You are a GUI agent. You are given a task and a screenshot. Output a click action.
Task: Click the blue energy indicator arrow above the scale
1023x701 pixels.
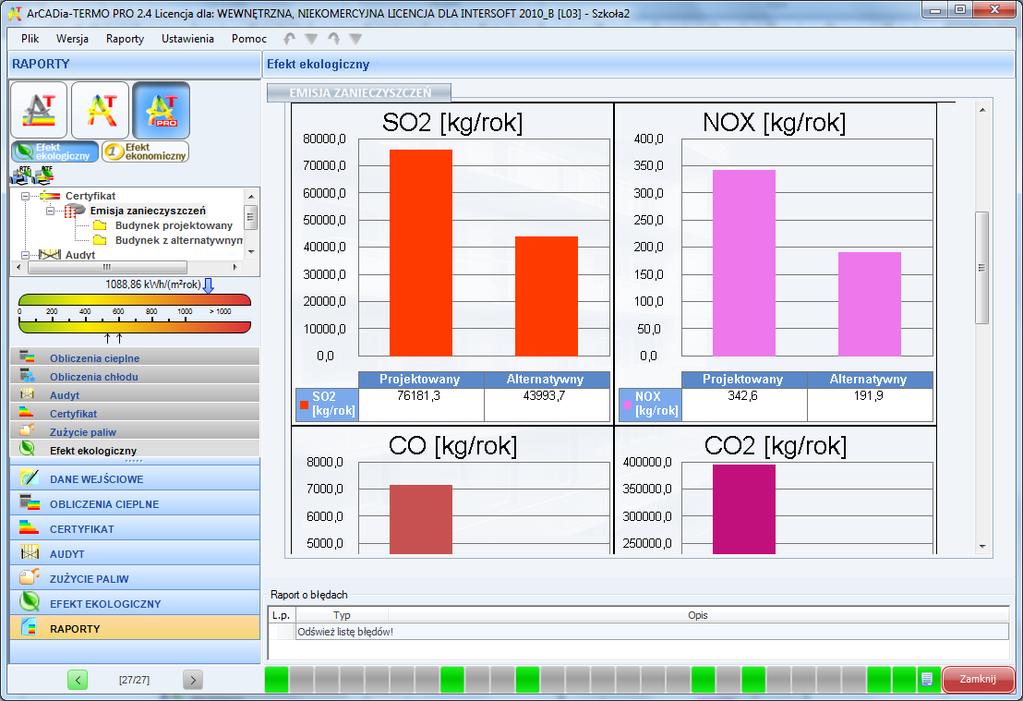208,285
